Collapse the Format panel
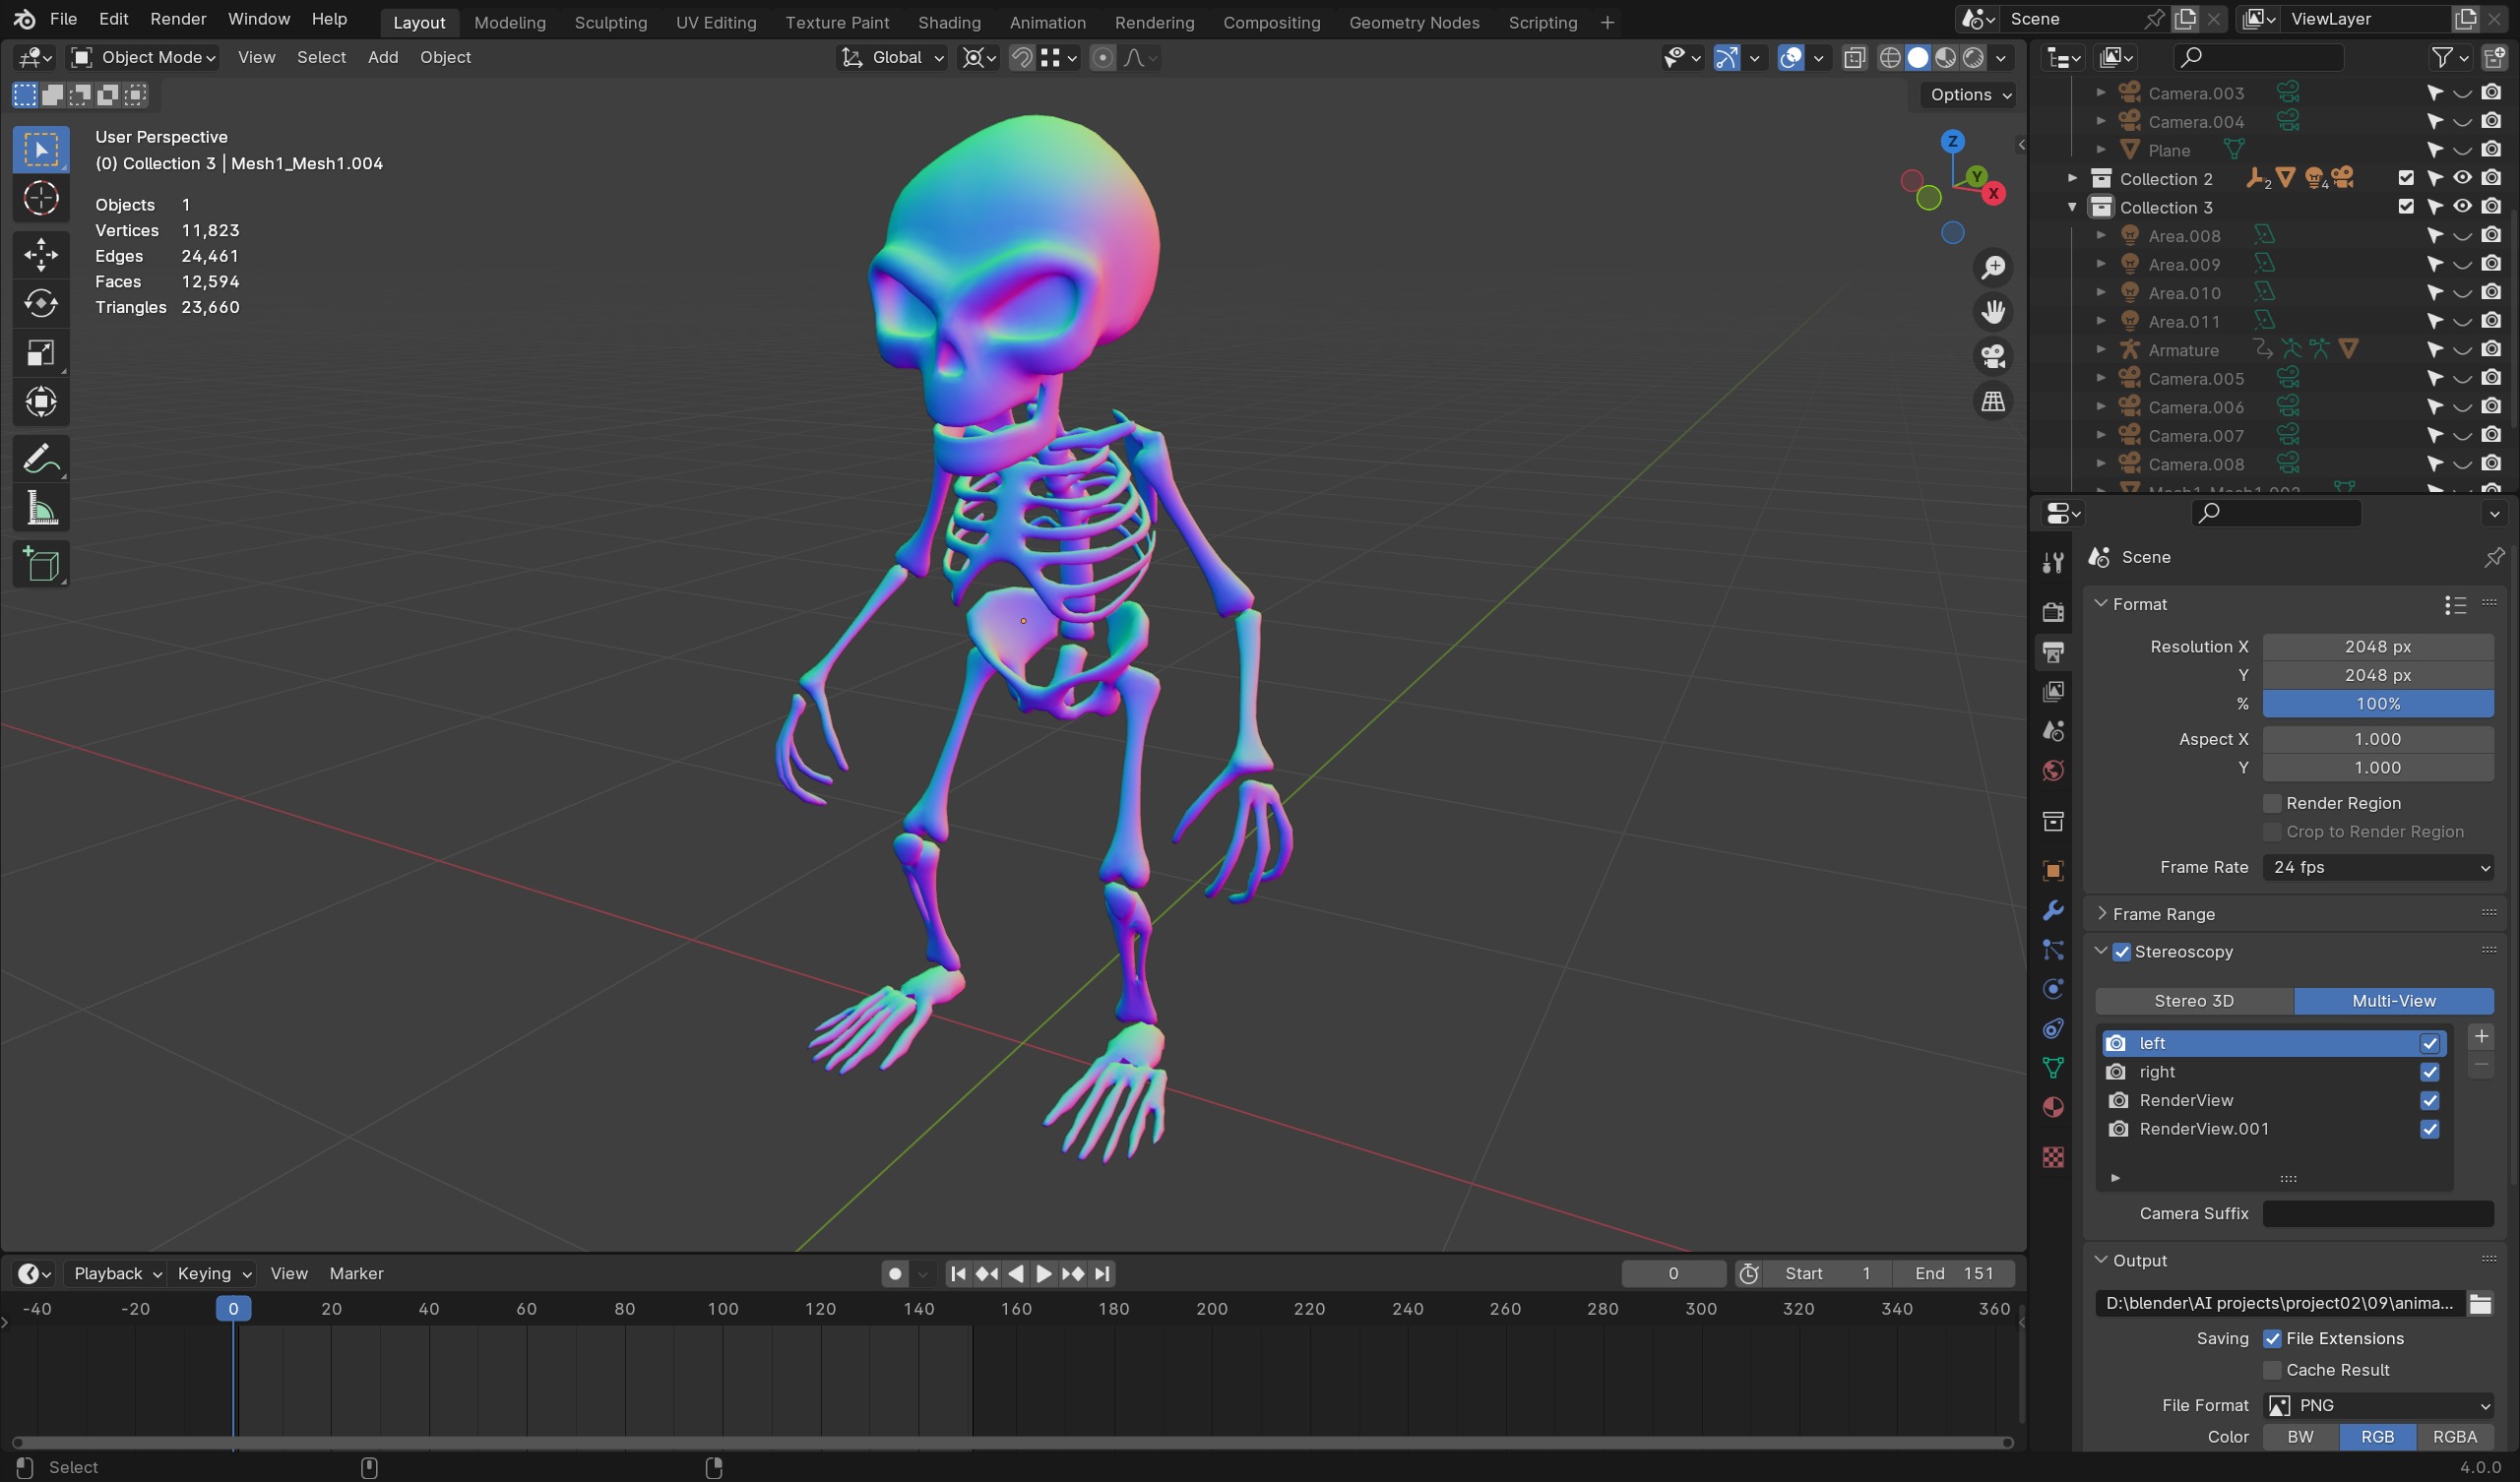This screenshot has height=1482, width=2520. tap(2101, 604)
